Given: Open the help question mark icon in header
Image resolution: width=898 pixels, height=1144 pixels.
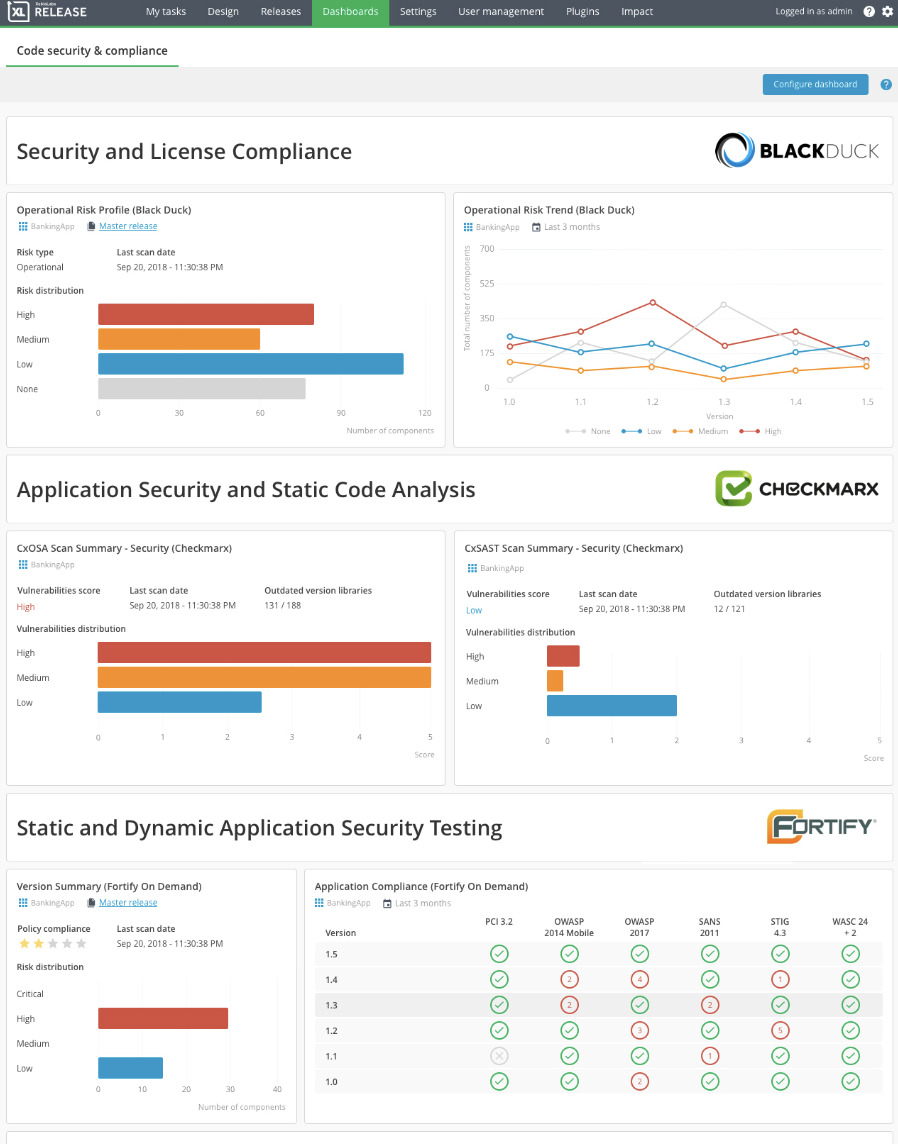Looking at the screenshot, I should [x=869, y=12].
